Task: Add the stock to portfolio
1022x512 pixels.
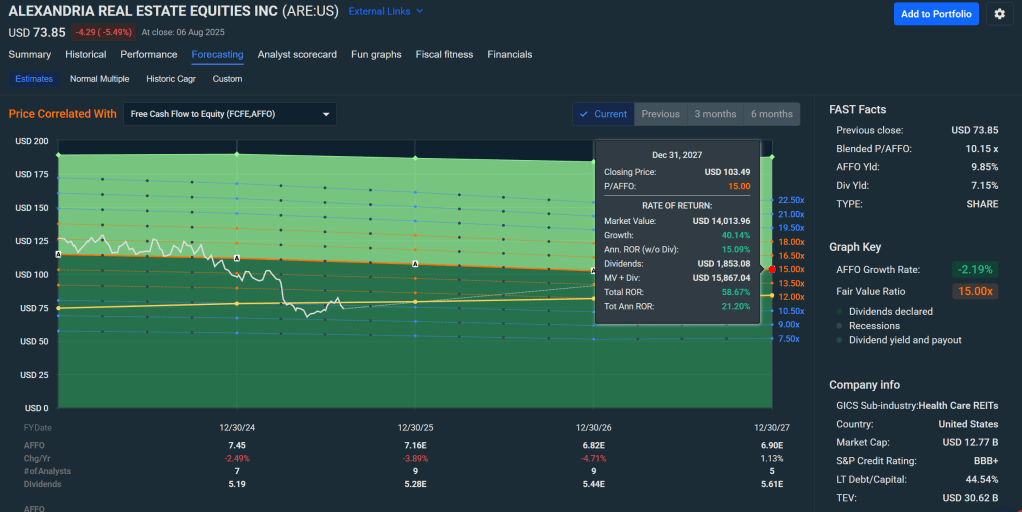Action: tap(936, 14)
